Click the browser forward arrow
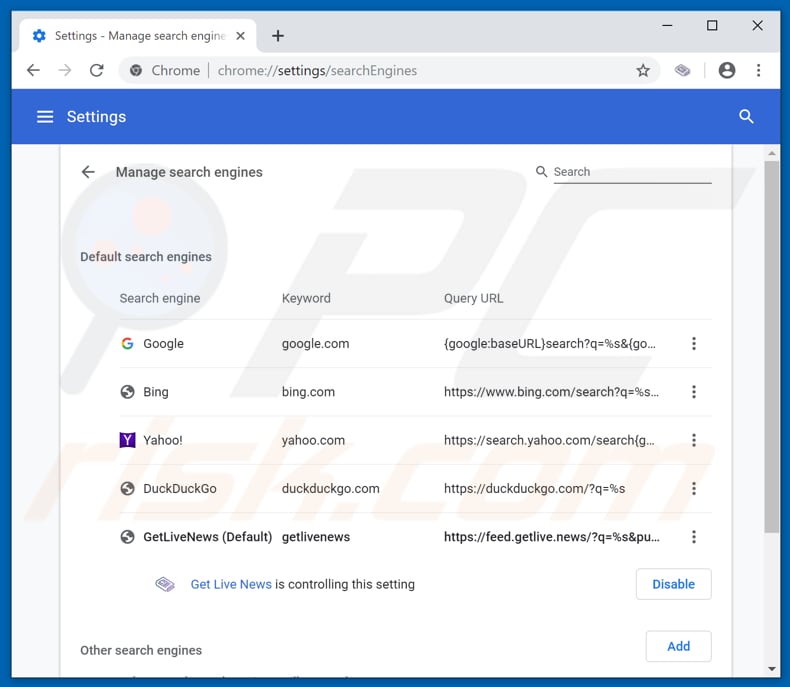Image resolution: width=790 pixels, height=687 pixels. tap(65, 71)
